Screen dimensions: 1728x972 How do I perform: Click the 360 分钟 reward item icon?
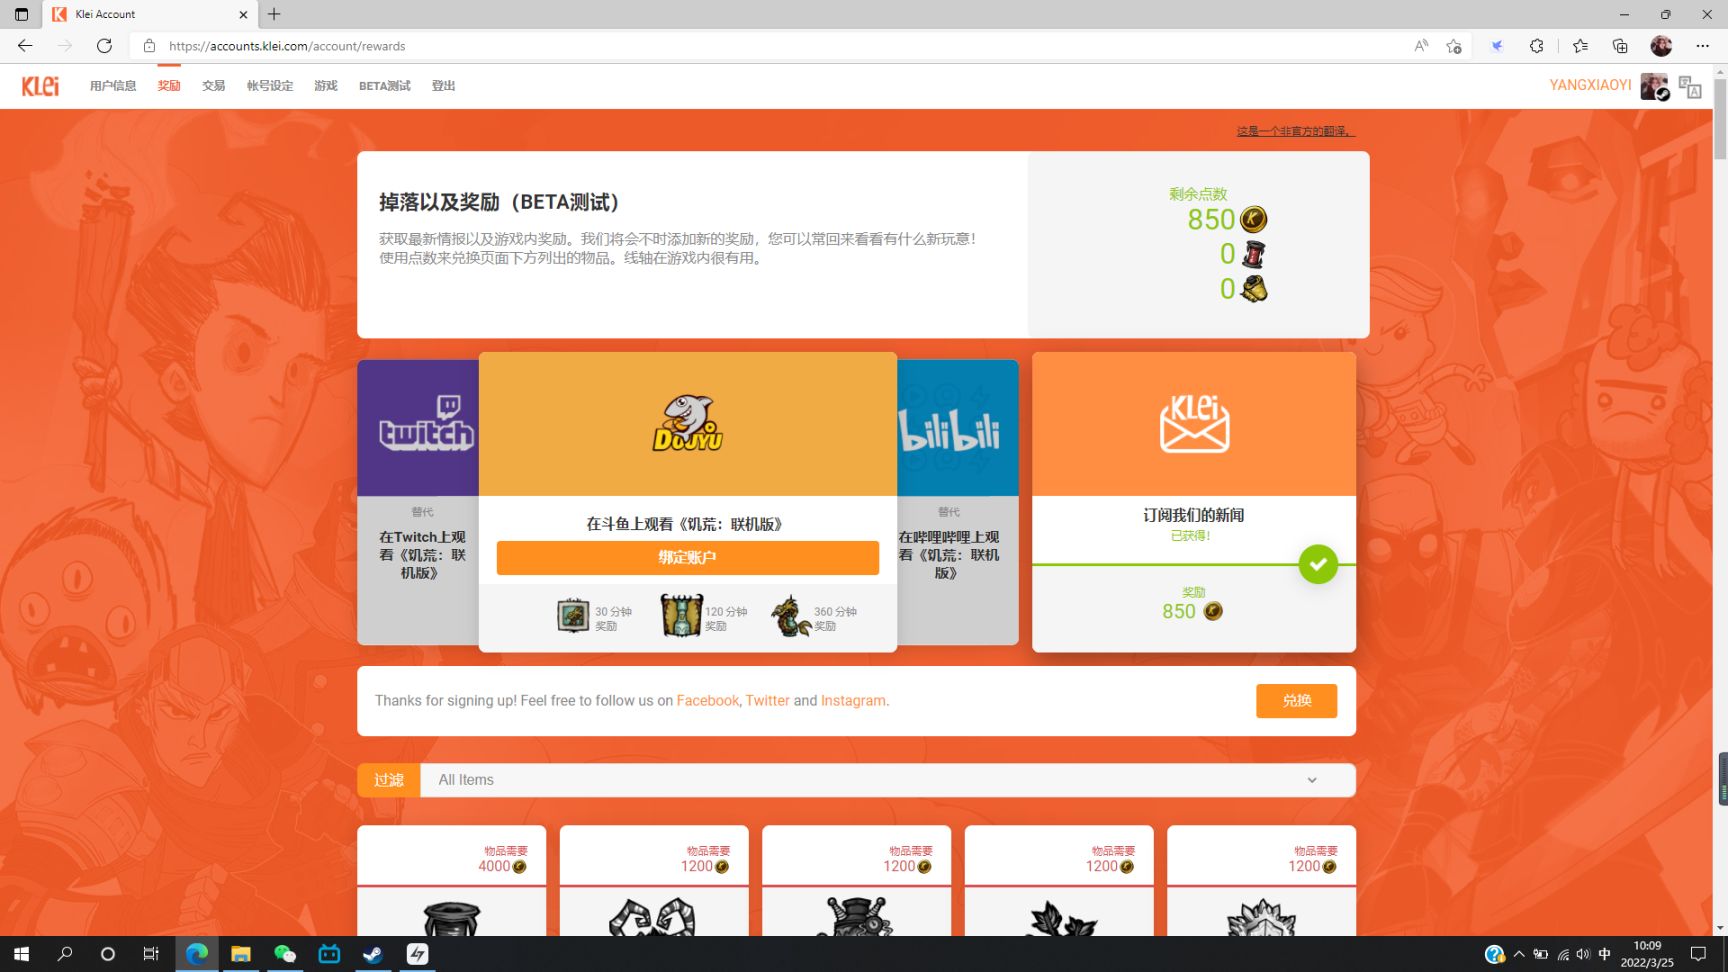[x=791, y=616]
